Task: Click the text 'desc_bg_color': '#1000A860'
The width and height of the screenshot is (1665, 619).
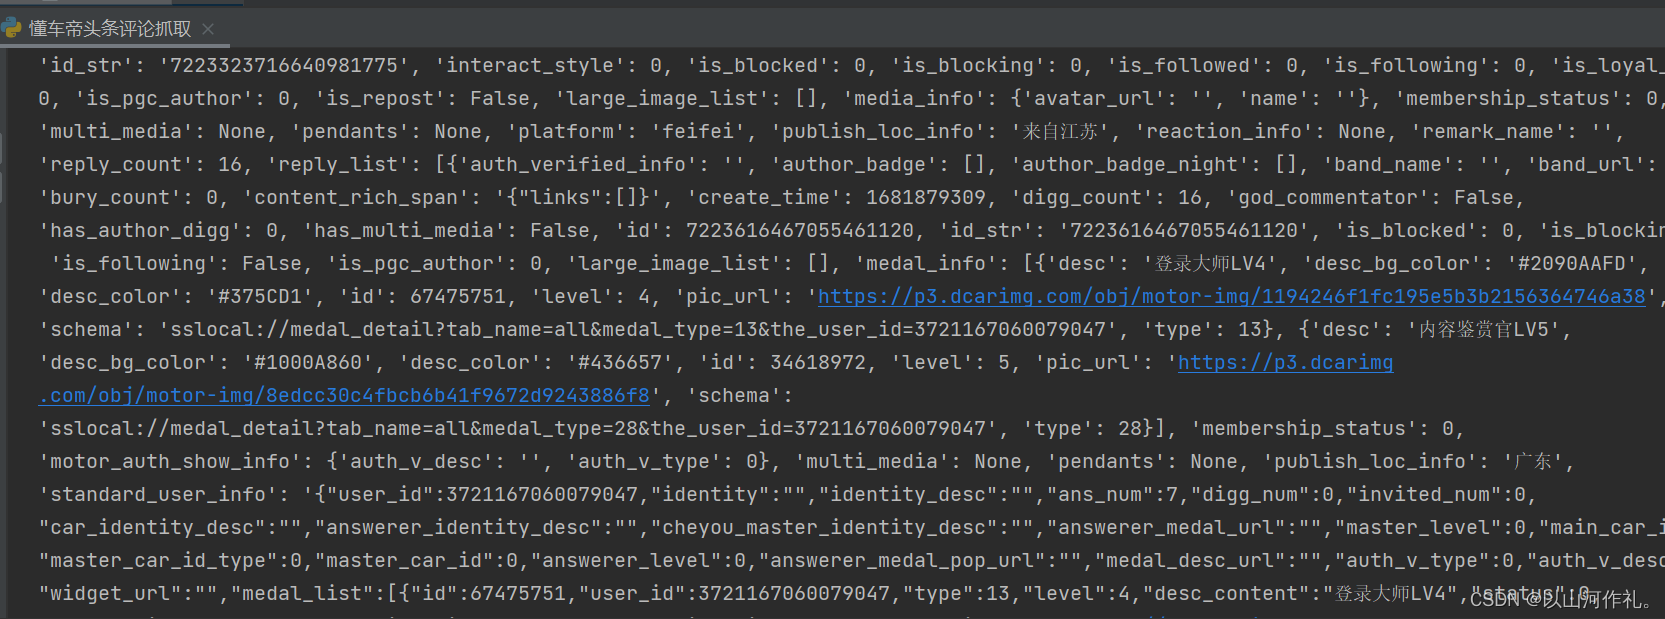Action: pyautogui.click(x=205, y=363)
